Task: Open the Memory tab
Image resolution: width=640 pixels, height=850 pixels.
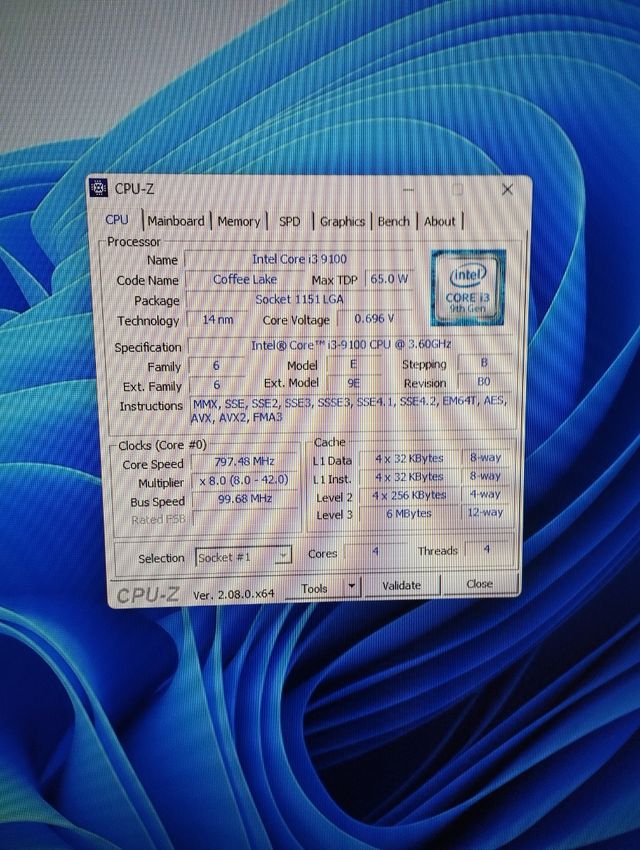Action: pos(239,221)
